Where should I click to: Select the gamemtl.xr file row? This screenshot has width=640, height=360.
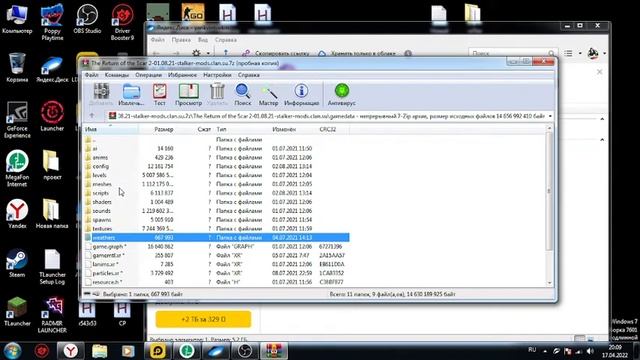tap(216, 256)
